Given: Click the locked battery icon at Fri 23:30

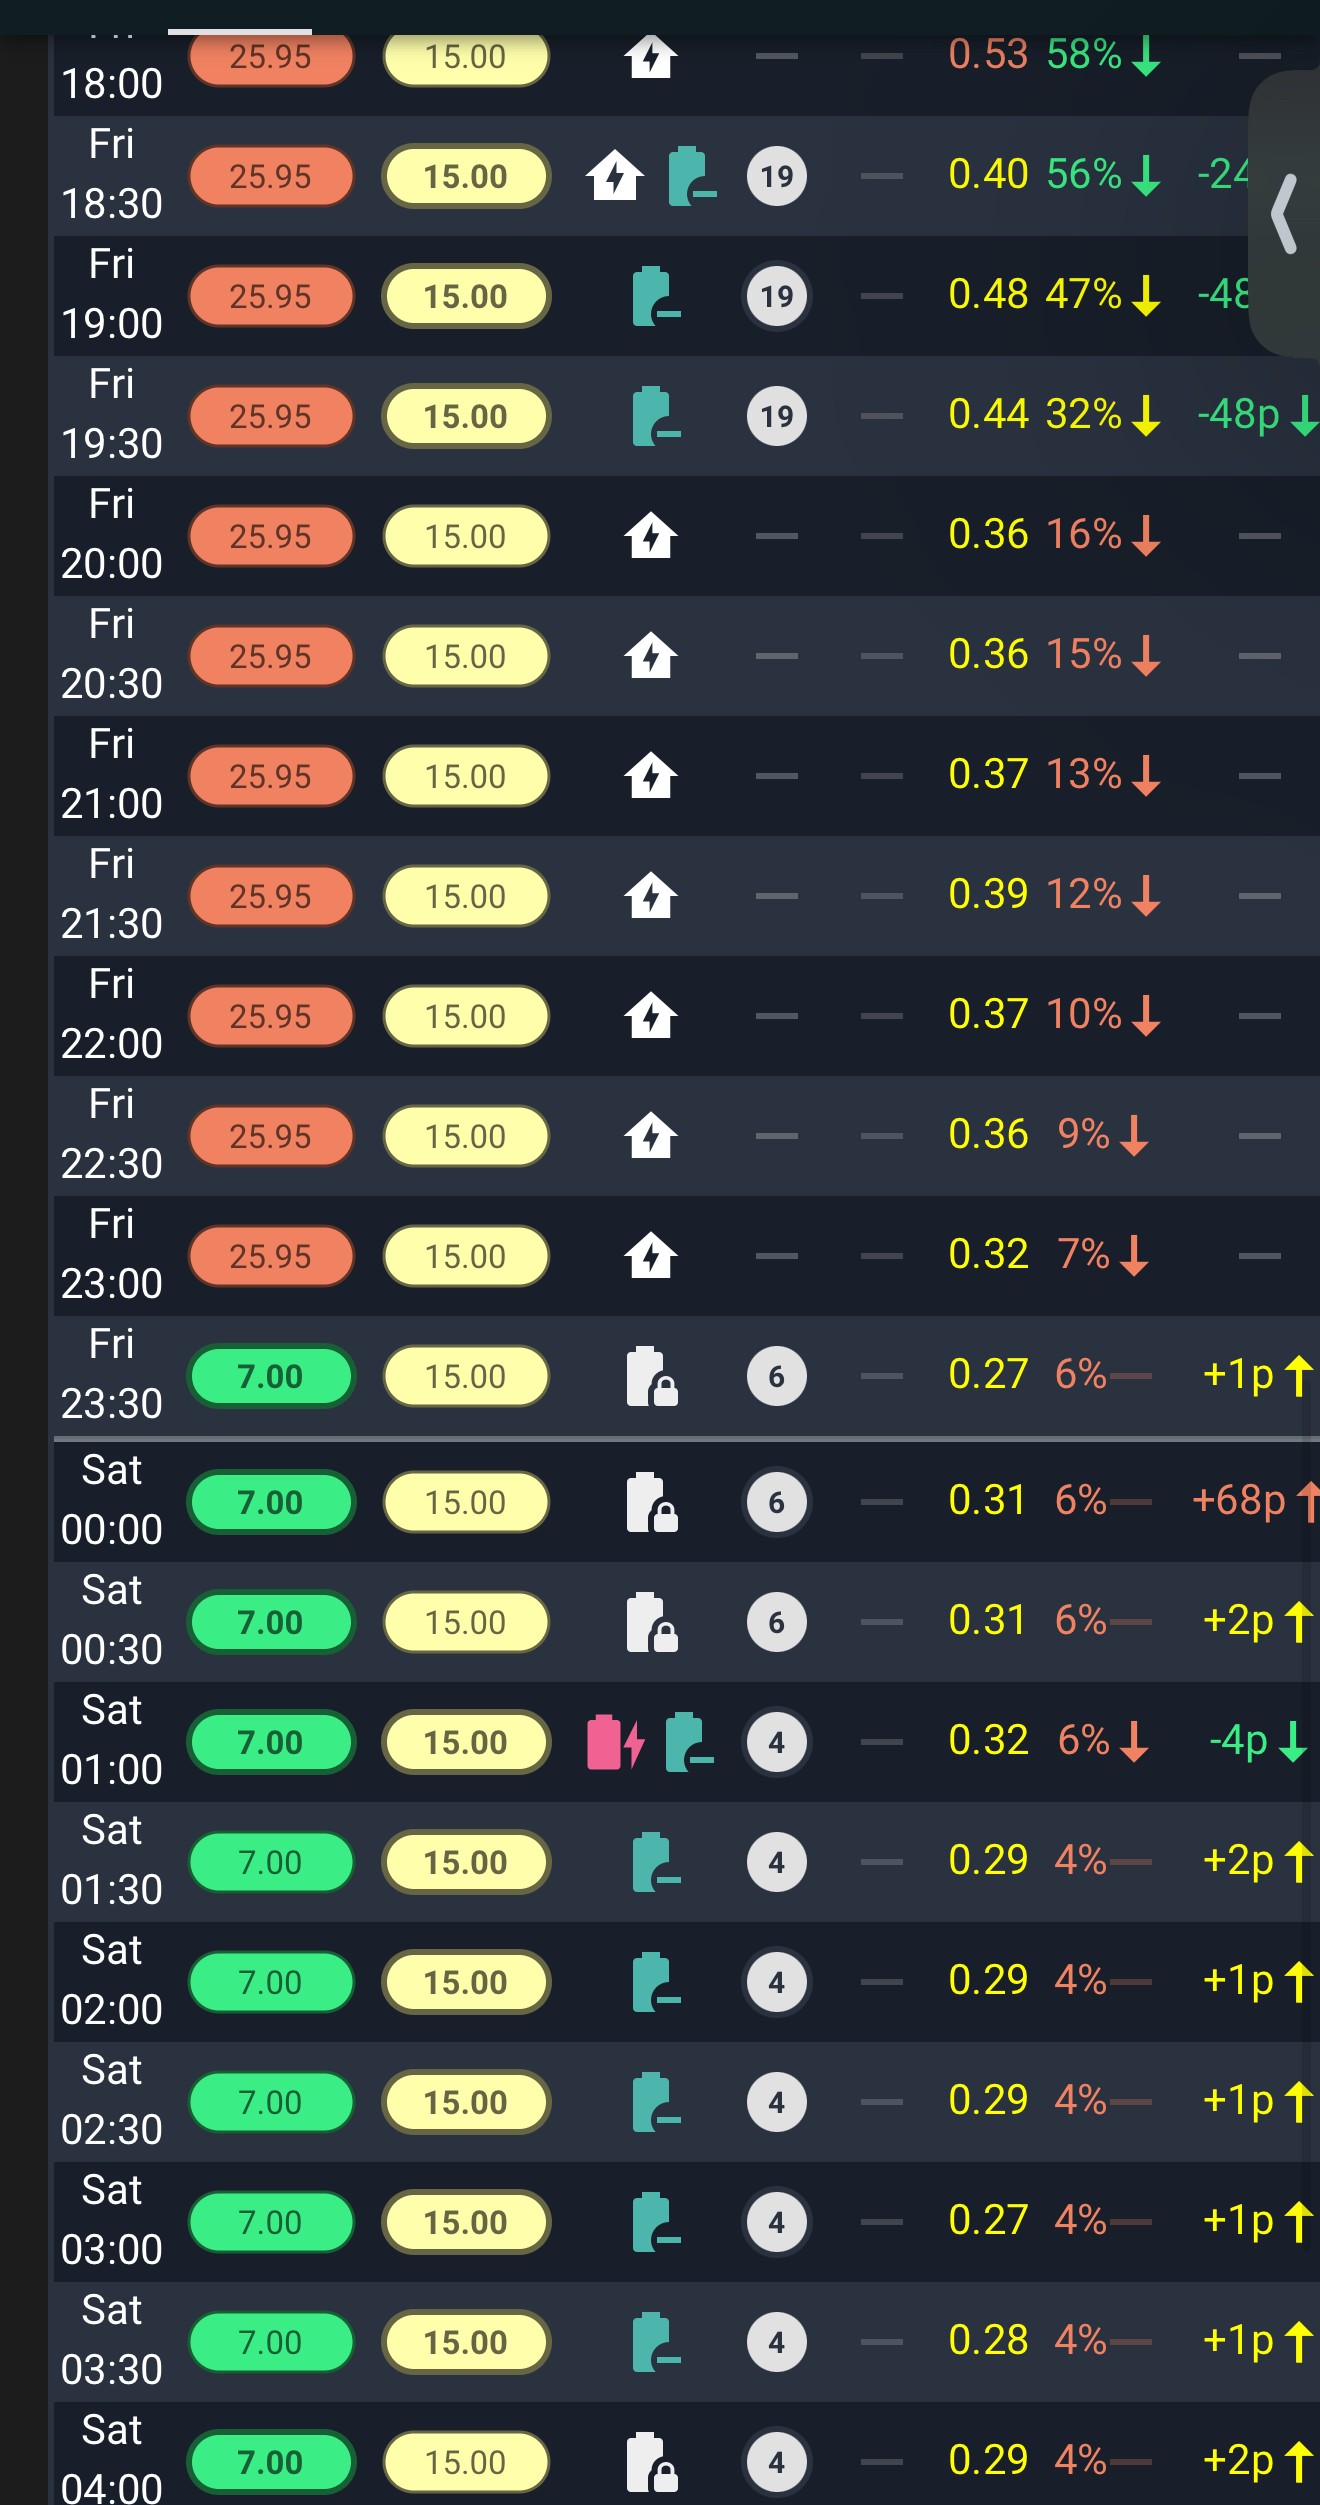Looking at the screenshot, I should 652,1376.
